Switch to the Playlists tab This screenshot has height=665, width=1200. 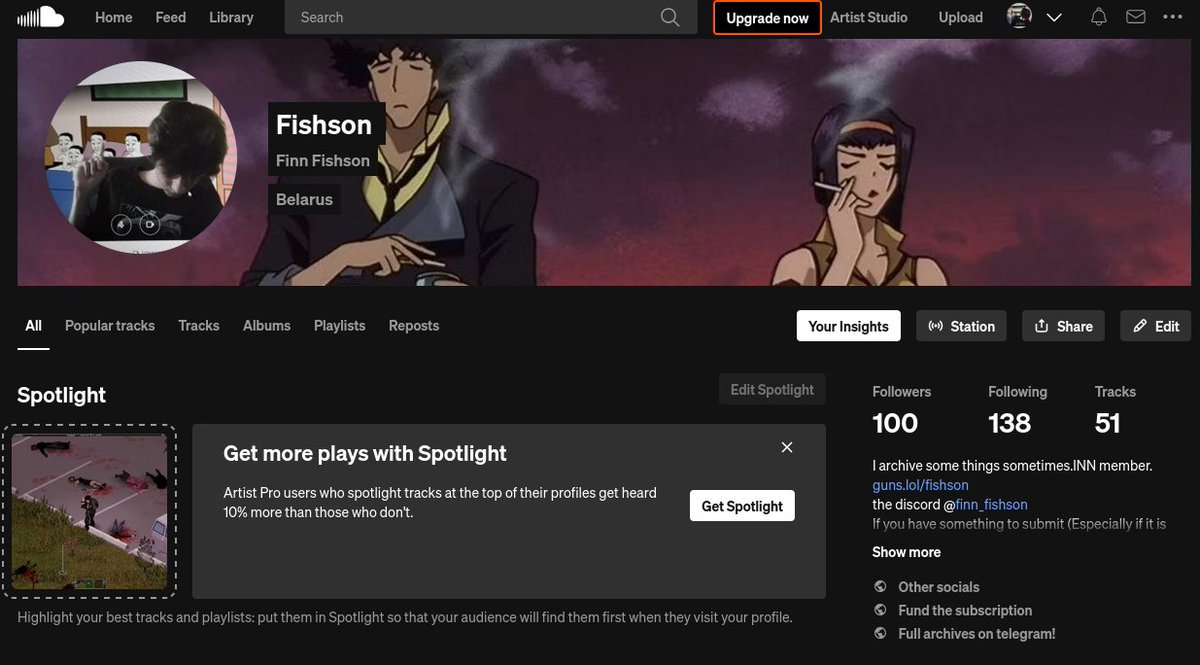340,326
